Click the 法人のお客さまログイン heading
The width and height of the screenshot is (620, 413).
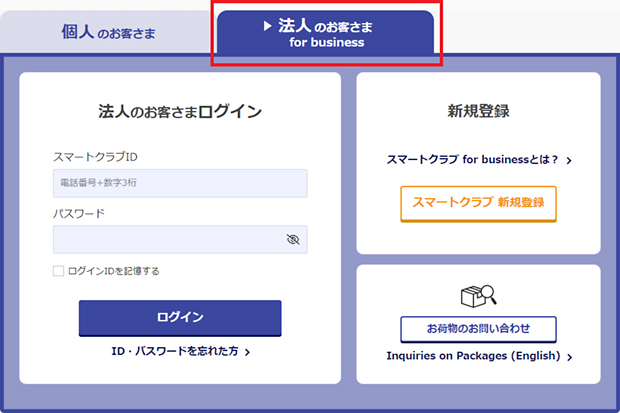180,112
